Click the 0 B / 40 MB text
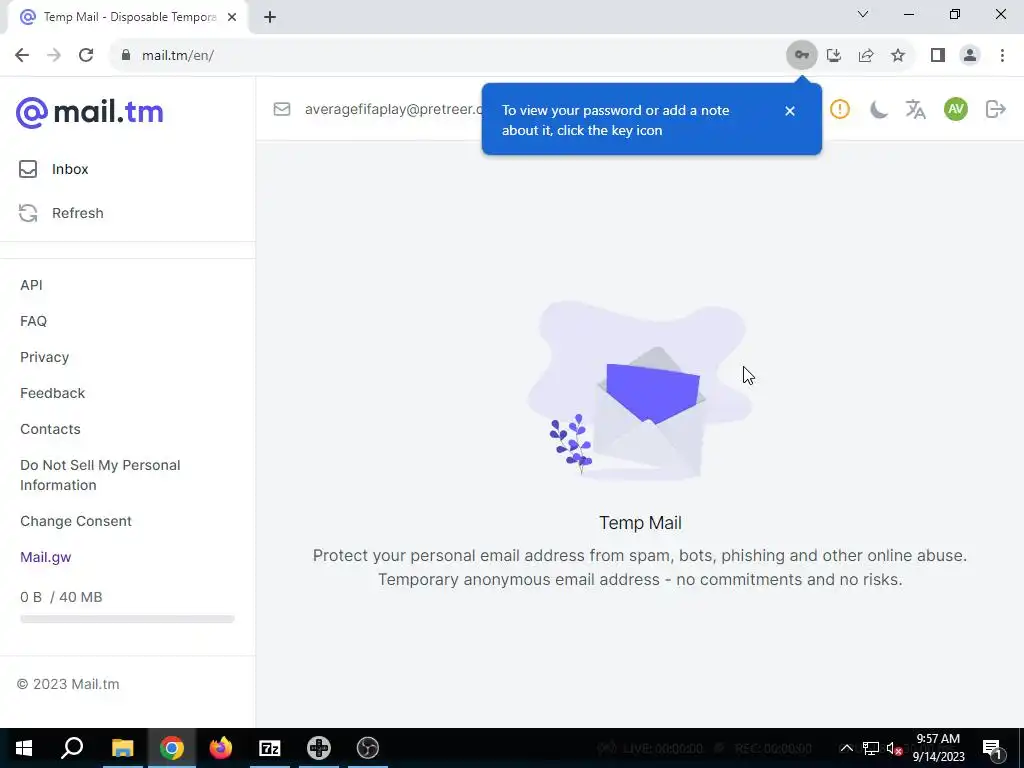The width and height of the screenshot is (1024, 768). tap(61, 597)
